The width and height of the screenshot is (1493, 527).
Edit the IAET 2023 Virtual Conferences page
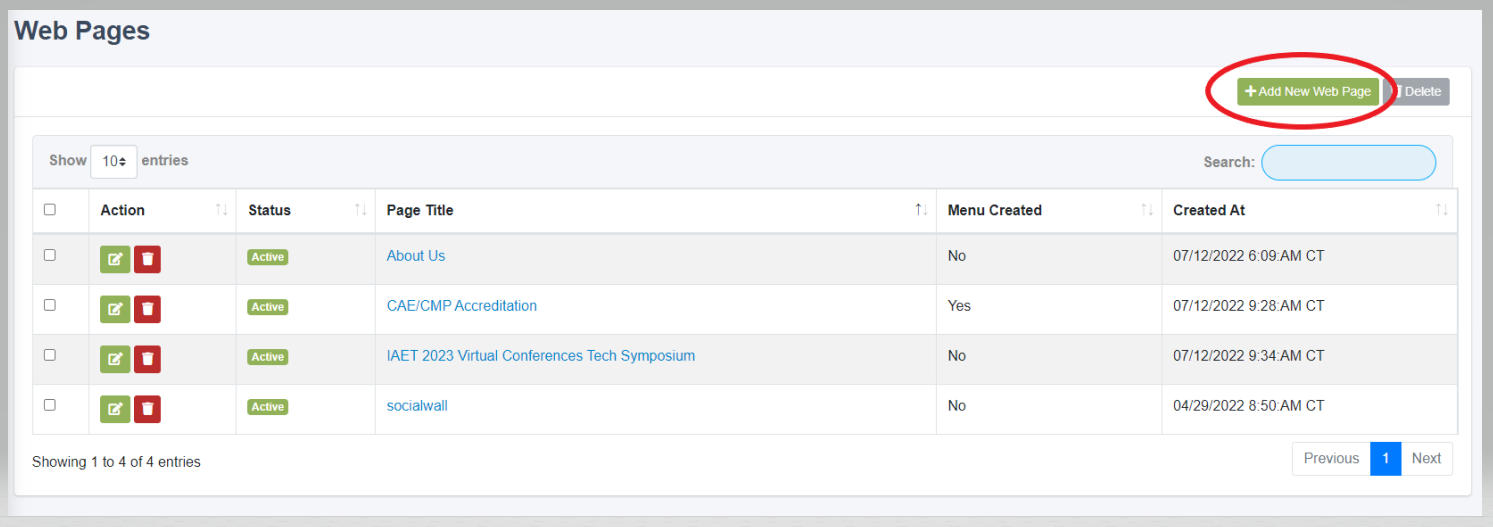point(115,359)
